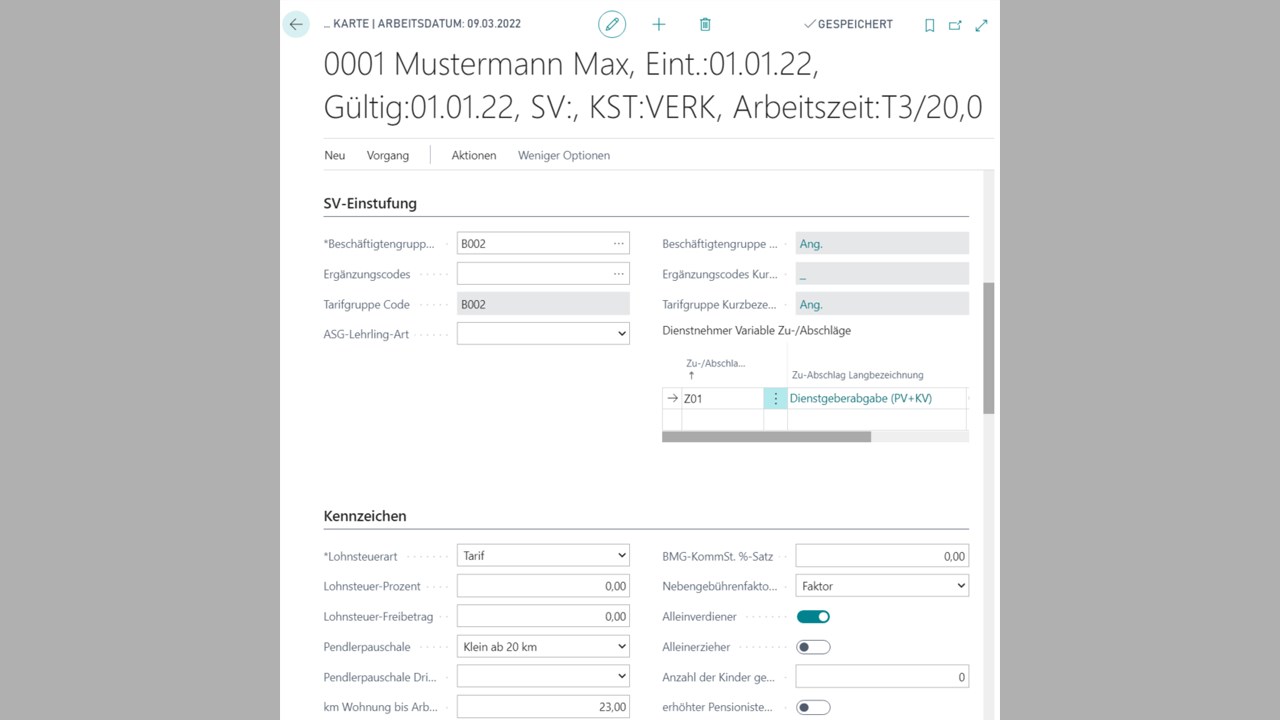Screen dimensions: 1280x720
Task: Open the Neu menu
Action: click(335, 155)
